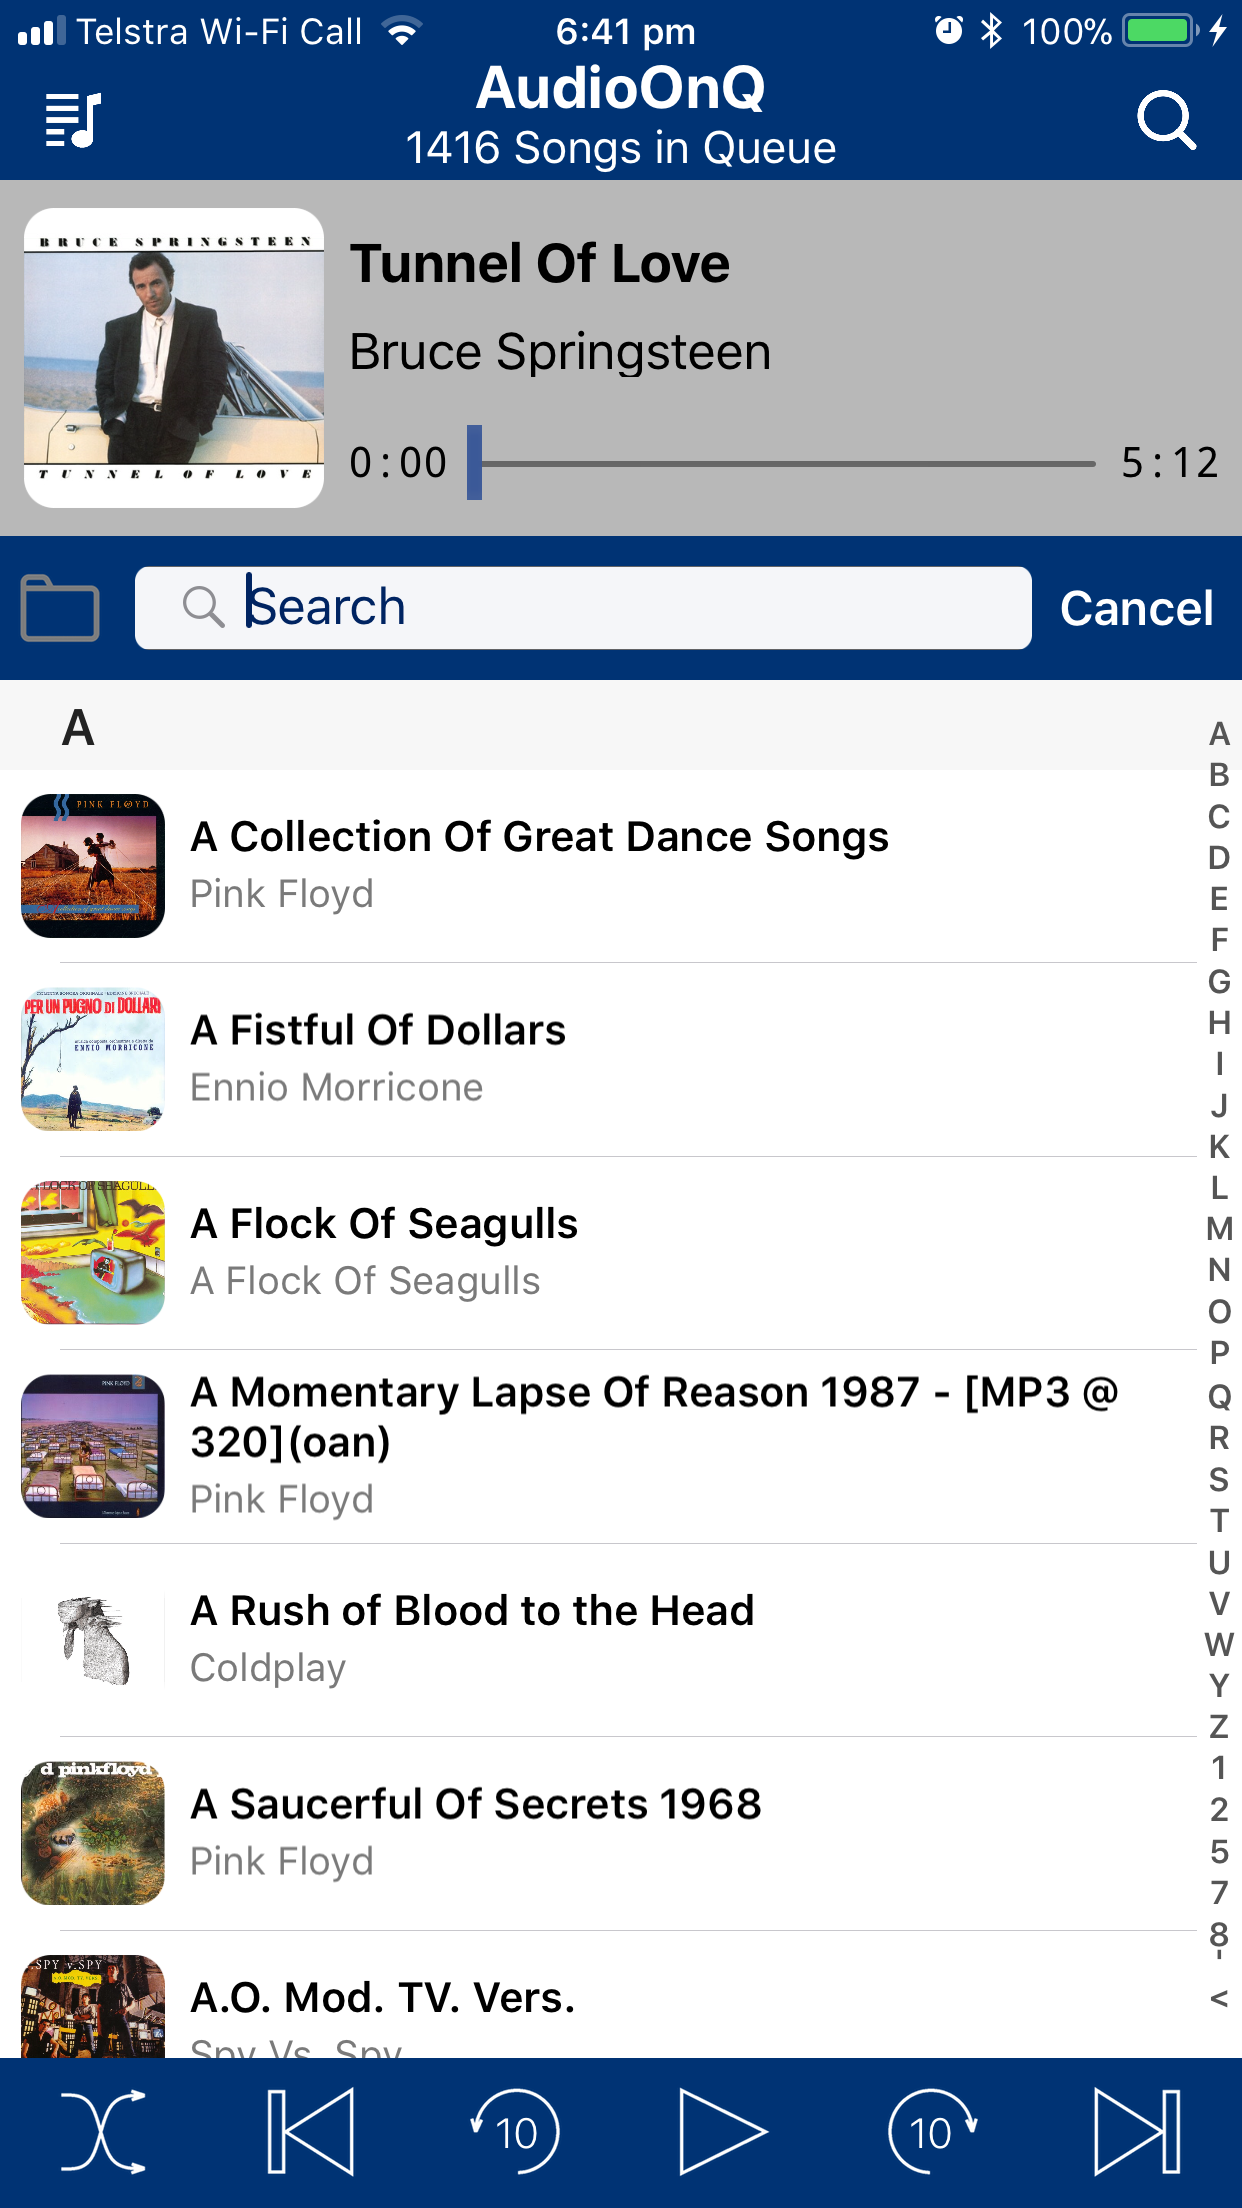Cancel the album search

(x=1136, y=608)
